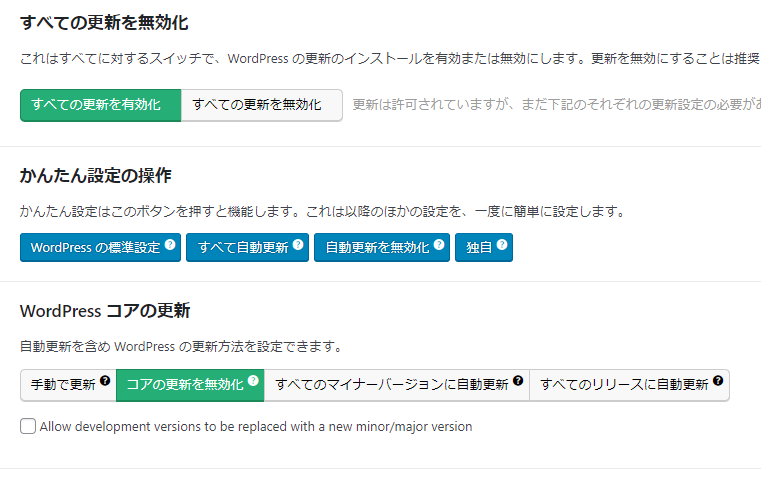Click label text Allow development versions to be replaced

coord(256,427)
